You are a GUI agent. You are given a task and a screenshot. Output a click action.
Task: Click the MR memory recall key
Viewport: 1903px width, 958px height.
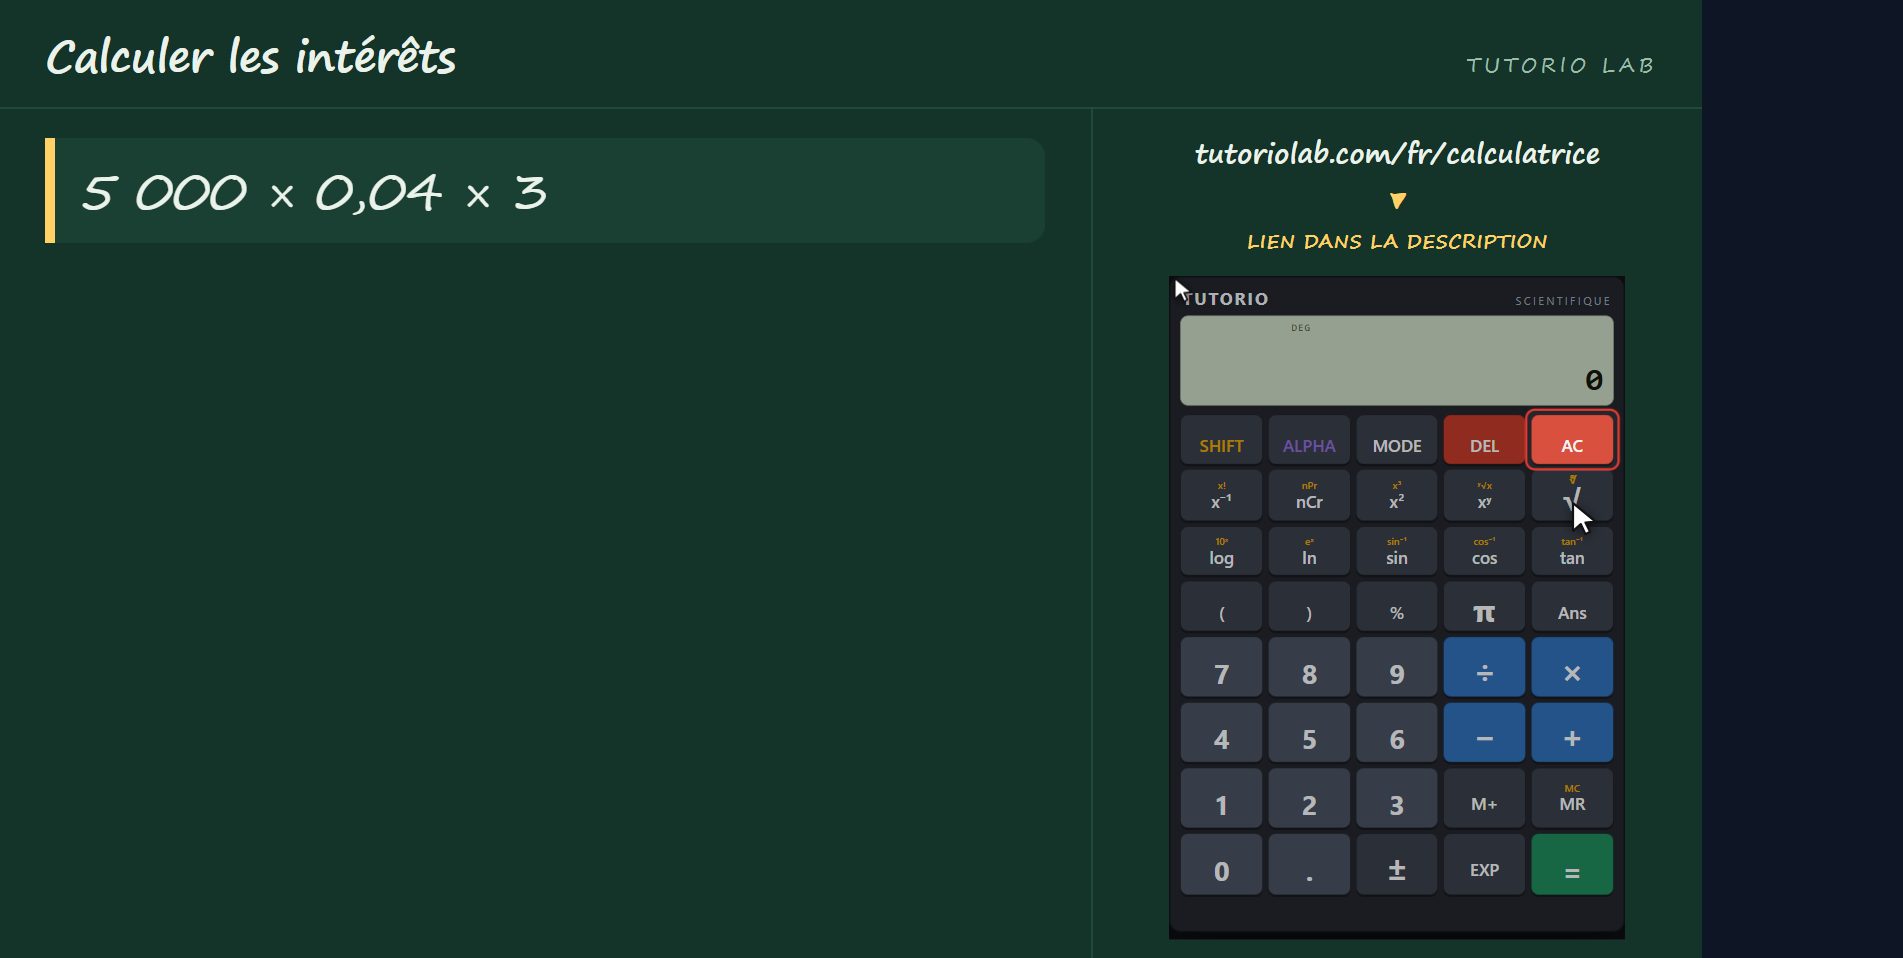point(1572,798)
